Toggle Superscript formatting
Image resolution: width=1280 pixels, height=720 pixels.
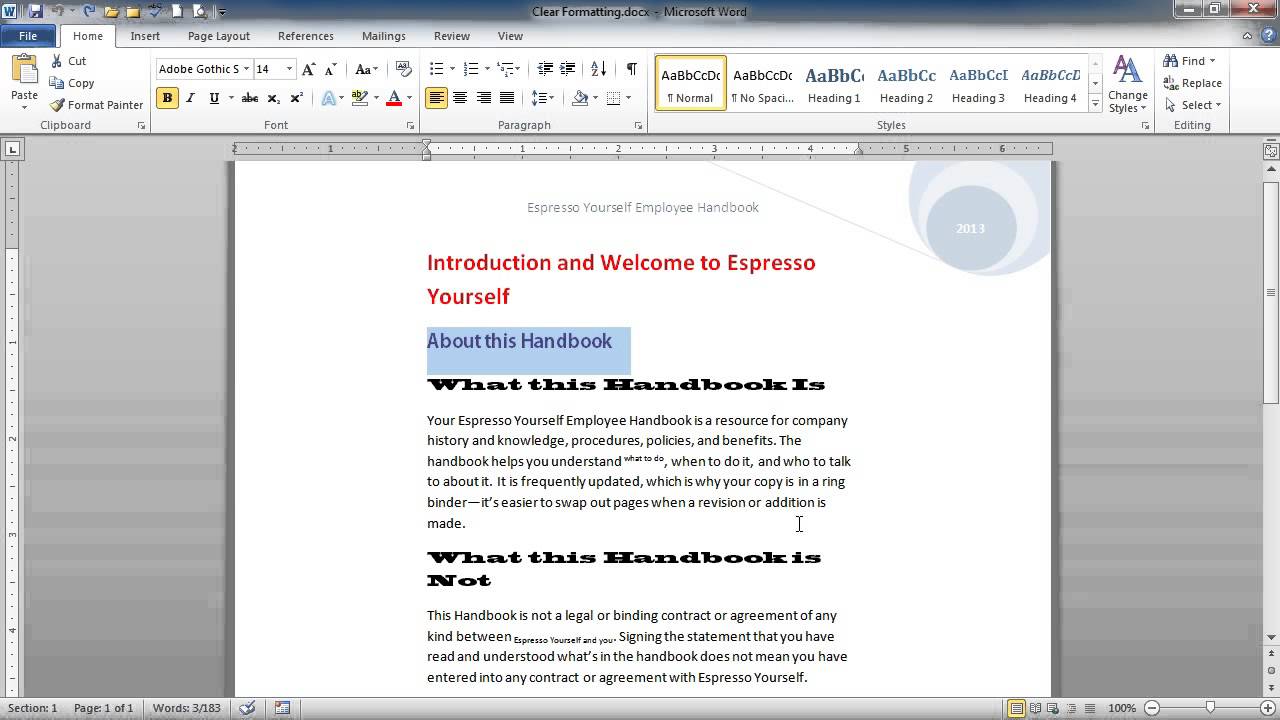tap(297, 98)
